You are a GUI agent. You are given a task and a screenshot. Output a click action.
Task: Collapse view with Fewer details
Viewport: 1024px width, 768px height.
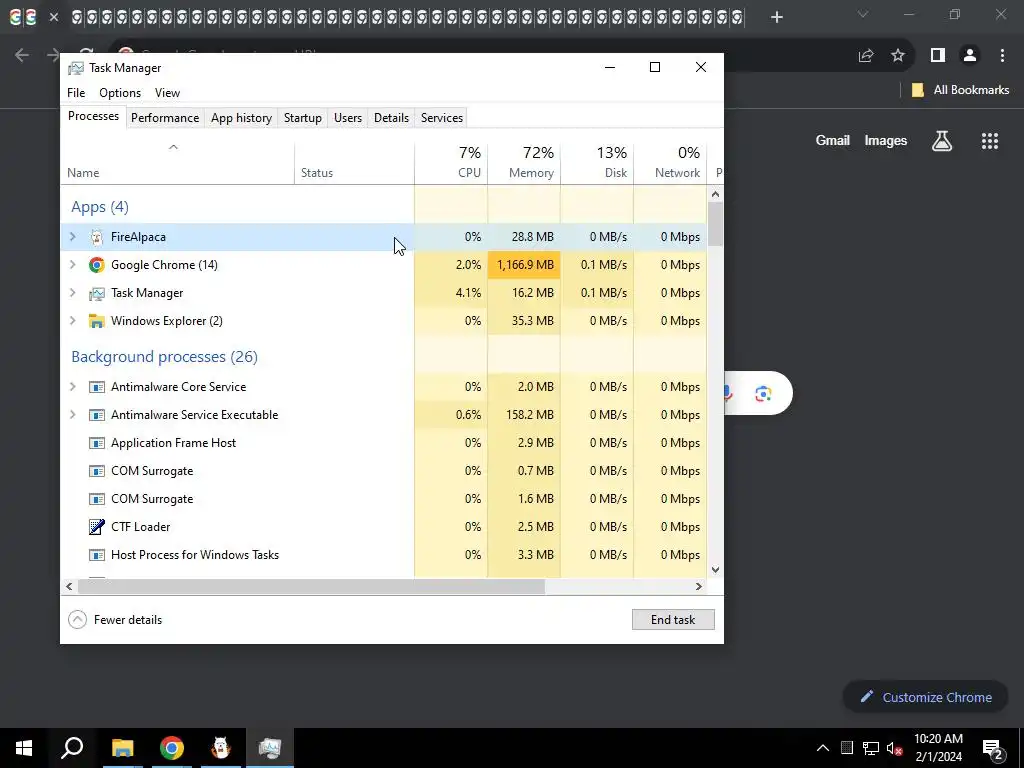tap(115, 620)
